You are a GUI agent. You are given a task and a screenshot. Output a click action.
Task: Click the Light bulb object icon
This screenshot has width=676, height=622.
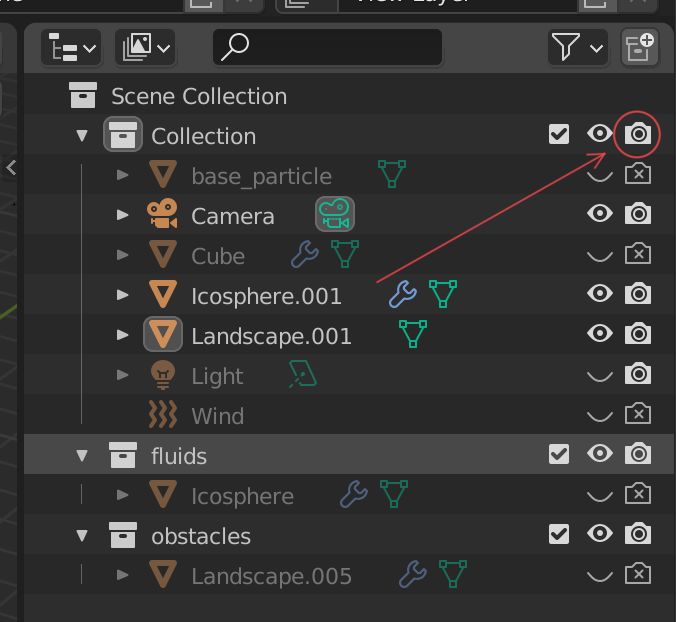tap(163, 375)
